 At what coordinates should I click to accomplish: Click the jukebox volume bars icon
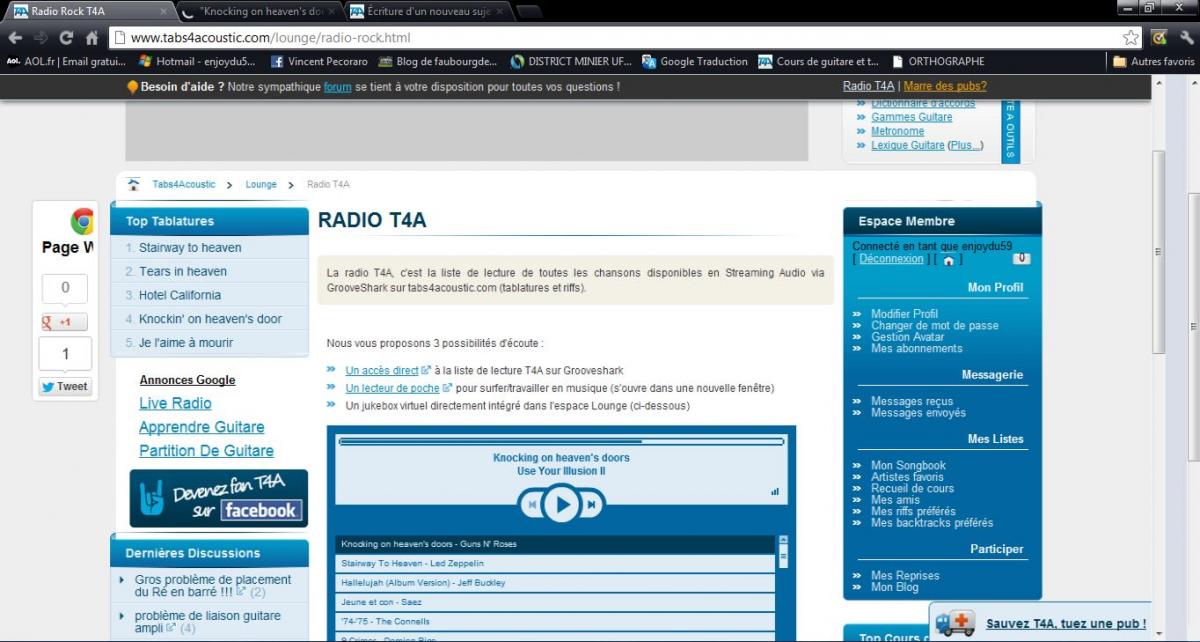774,491
